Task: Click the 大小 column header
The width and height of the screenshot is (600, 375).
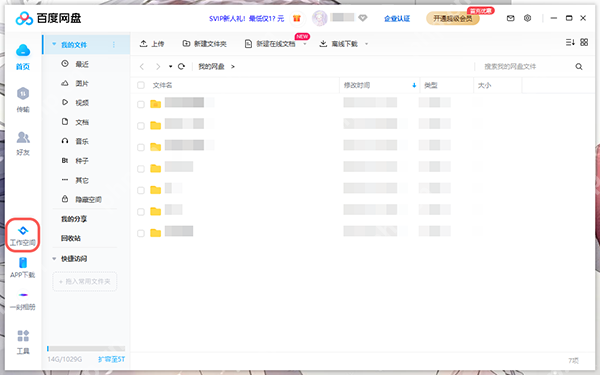Action: 484,85
